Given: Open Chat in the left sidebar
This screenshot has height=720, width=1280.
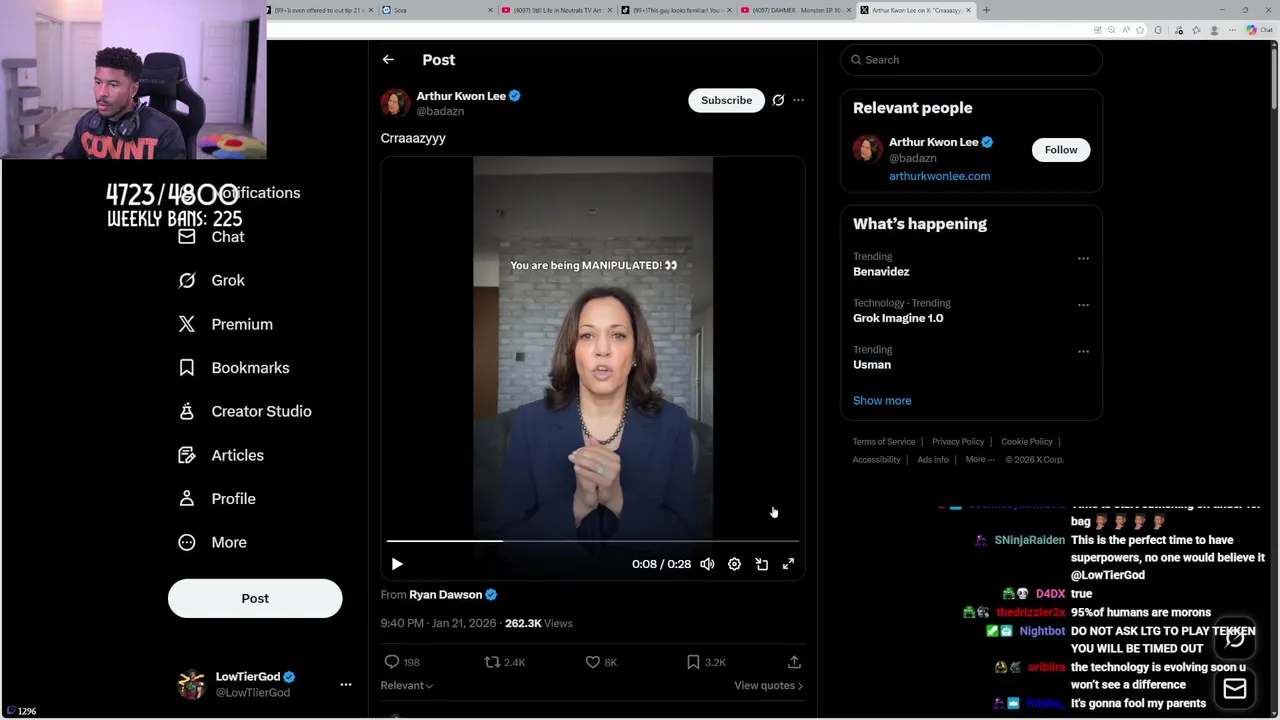Looking at the screenshot, I should click(212, 237).
